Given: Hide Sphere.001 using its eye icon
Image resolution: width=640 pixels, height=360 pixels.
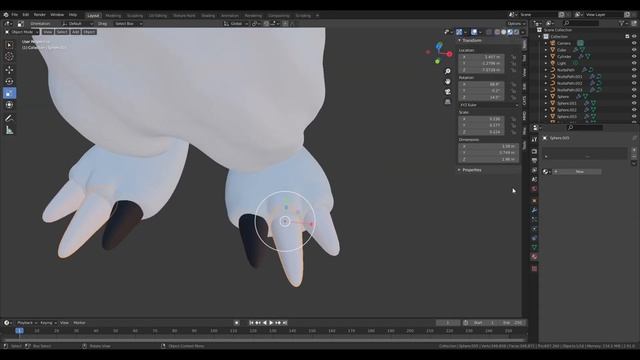Looking at the screenshot, I should tap(634, 103).
